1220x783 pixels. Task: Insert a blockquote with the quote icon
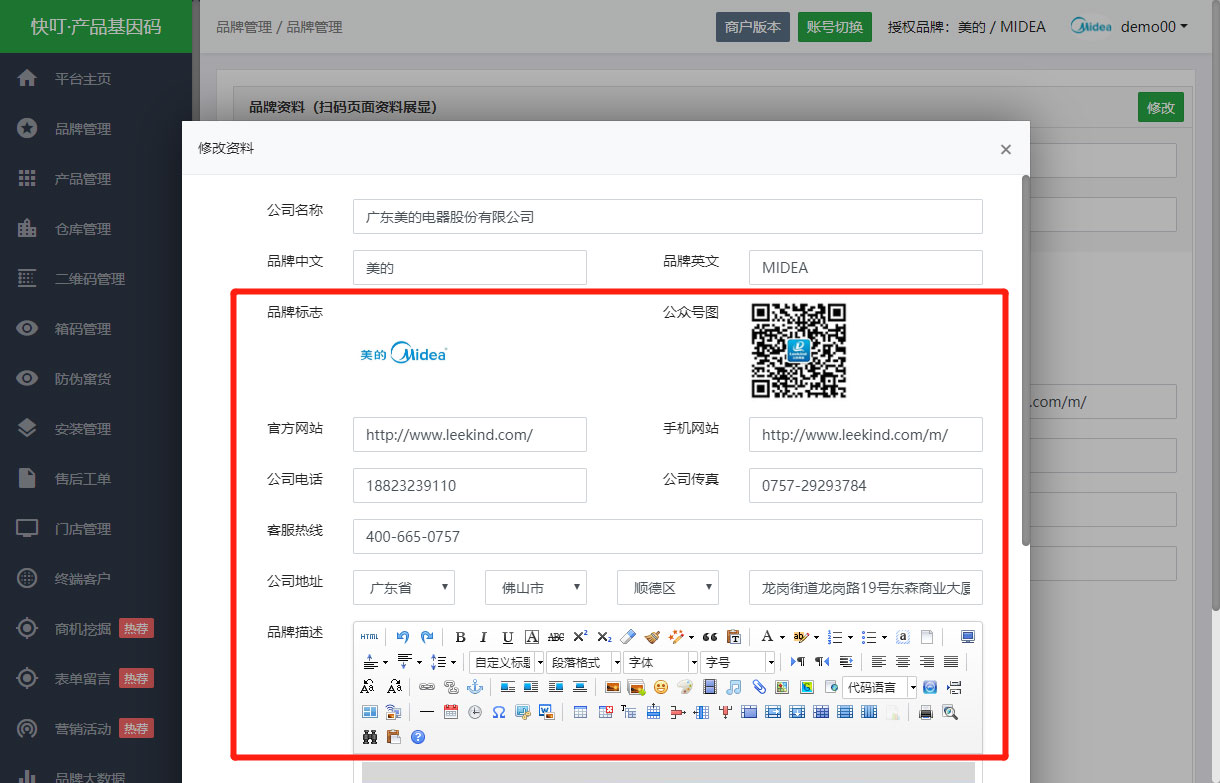710,637
